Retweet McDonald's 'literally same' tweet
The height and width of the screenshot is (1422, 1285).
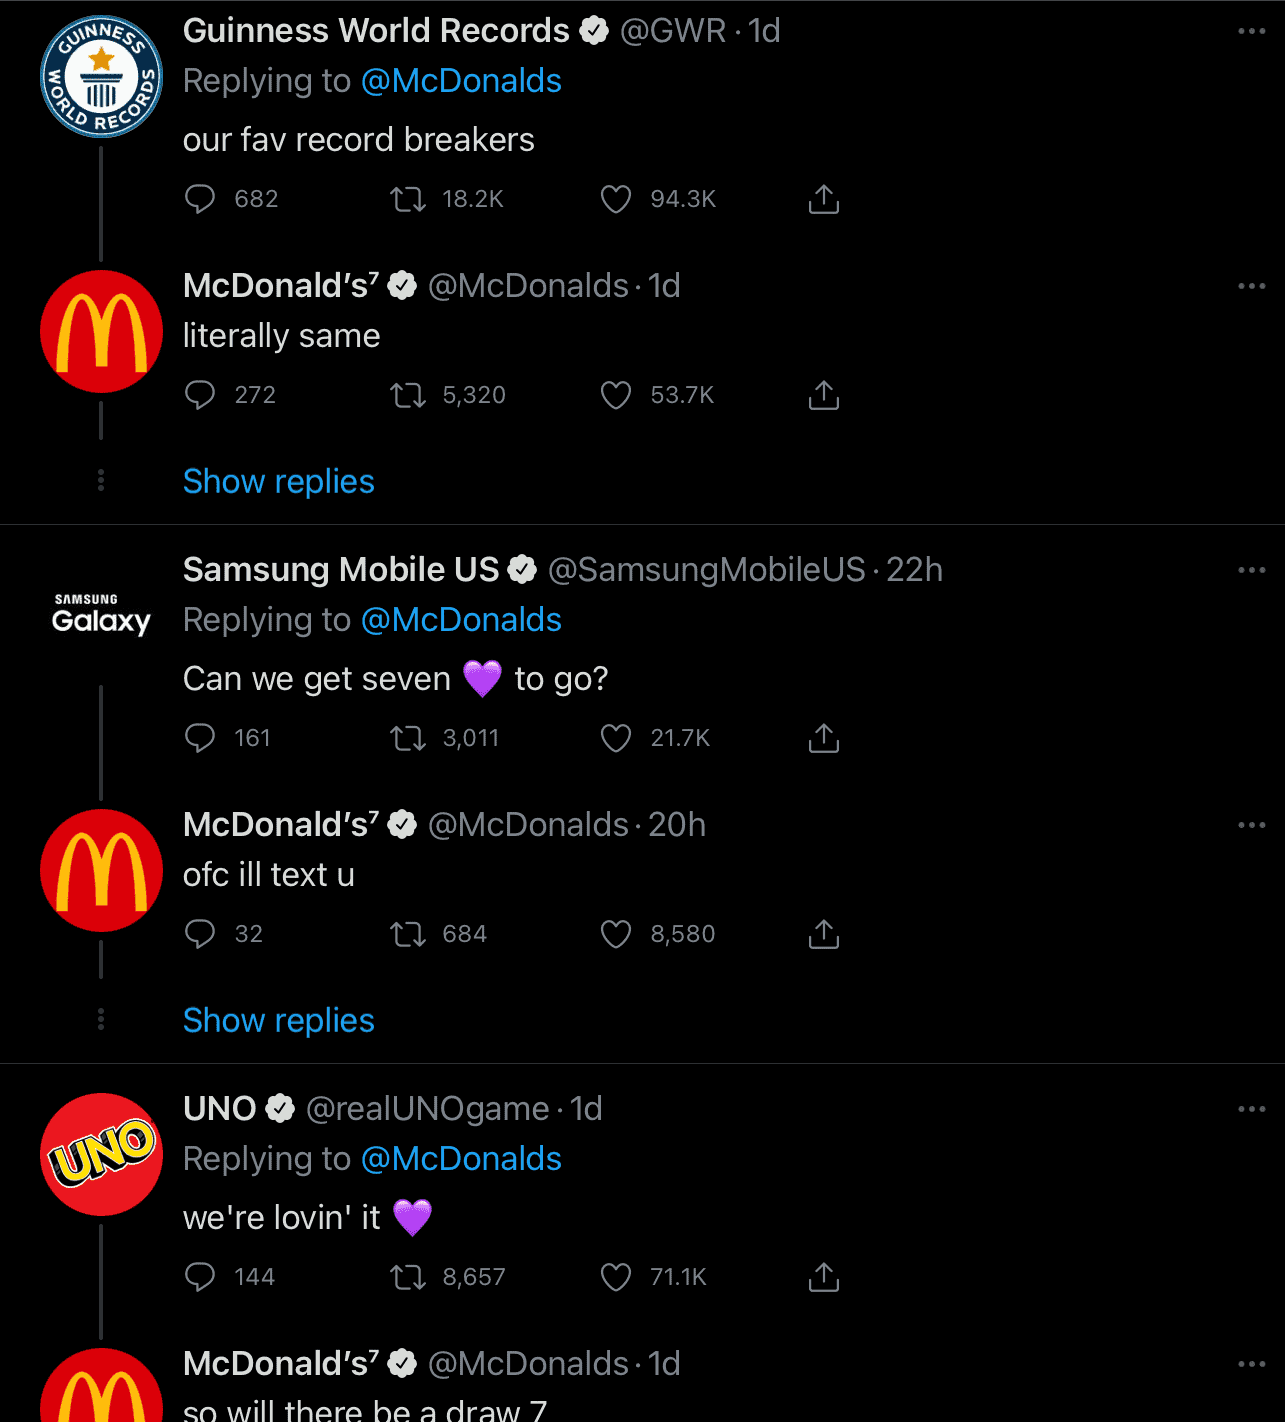(408, 395)
